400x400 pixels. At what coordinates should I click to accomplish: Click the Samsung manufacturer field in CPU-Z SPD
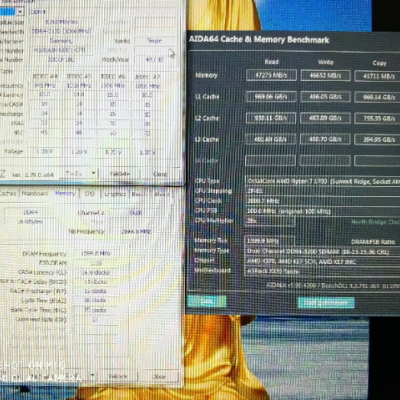[x=61, y=41]
